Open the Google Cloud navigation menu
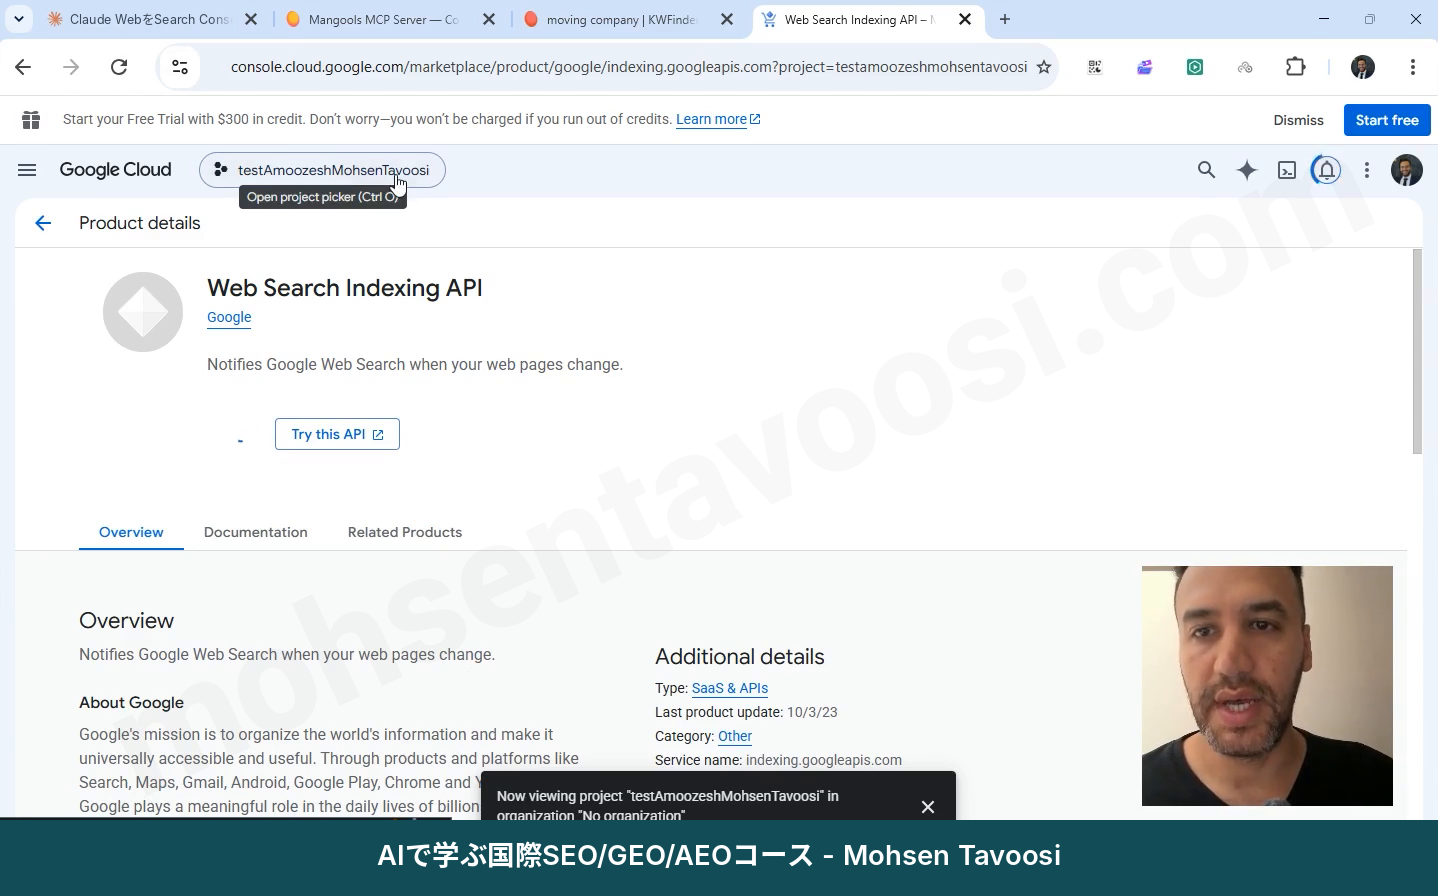 pos(27,170)
